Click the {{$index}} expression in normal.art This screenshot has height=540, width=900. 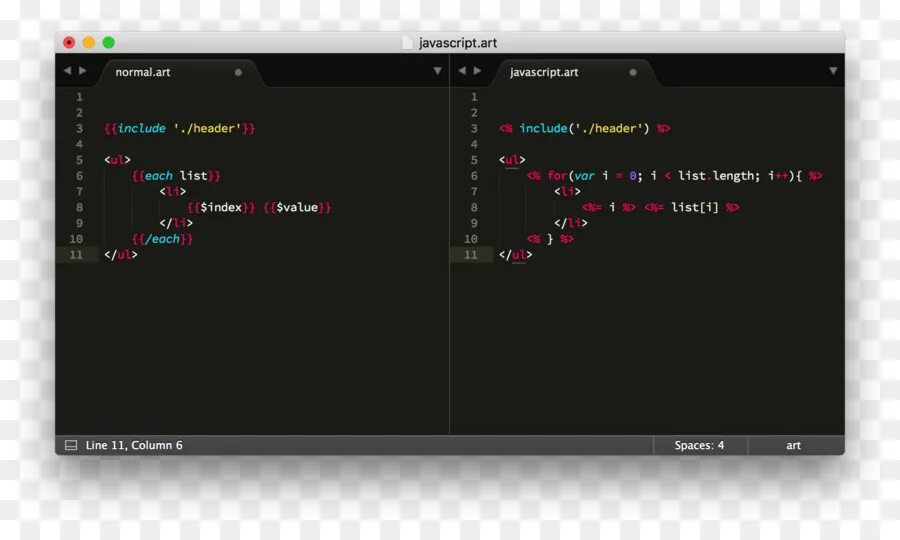tap(221, 207)
